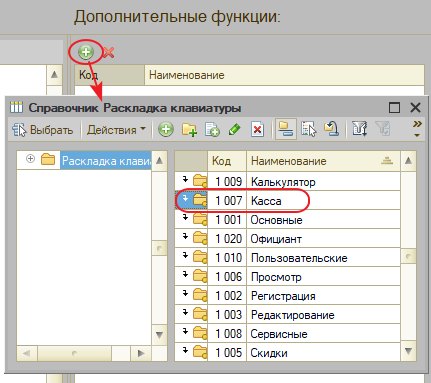Move item to another group icon
431x383 pixels.
point(308,130)
